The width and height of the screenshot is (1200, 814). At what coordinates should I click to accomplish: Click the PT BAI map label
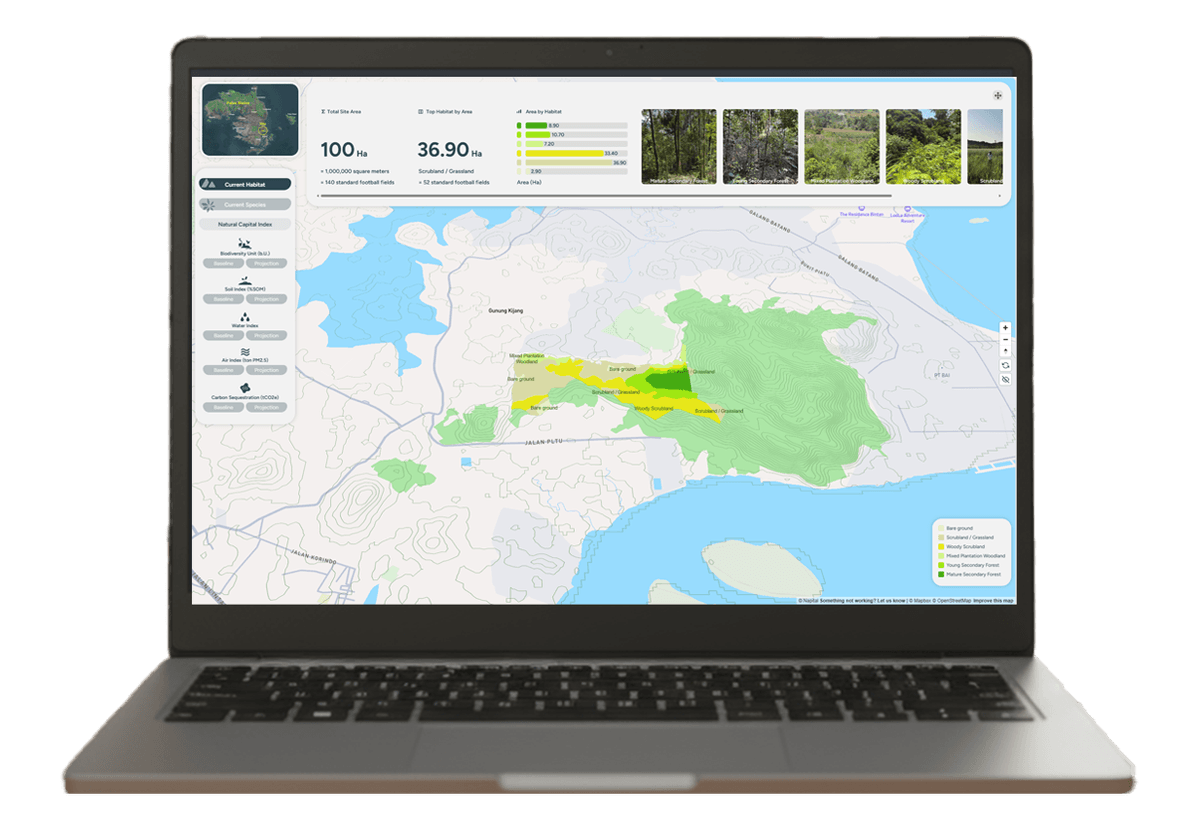click(942, 375)
